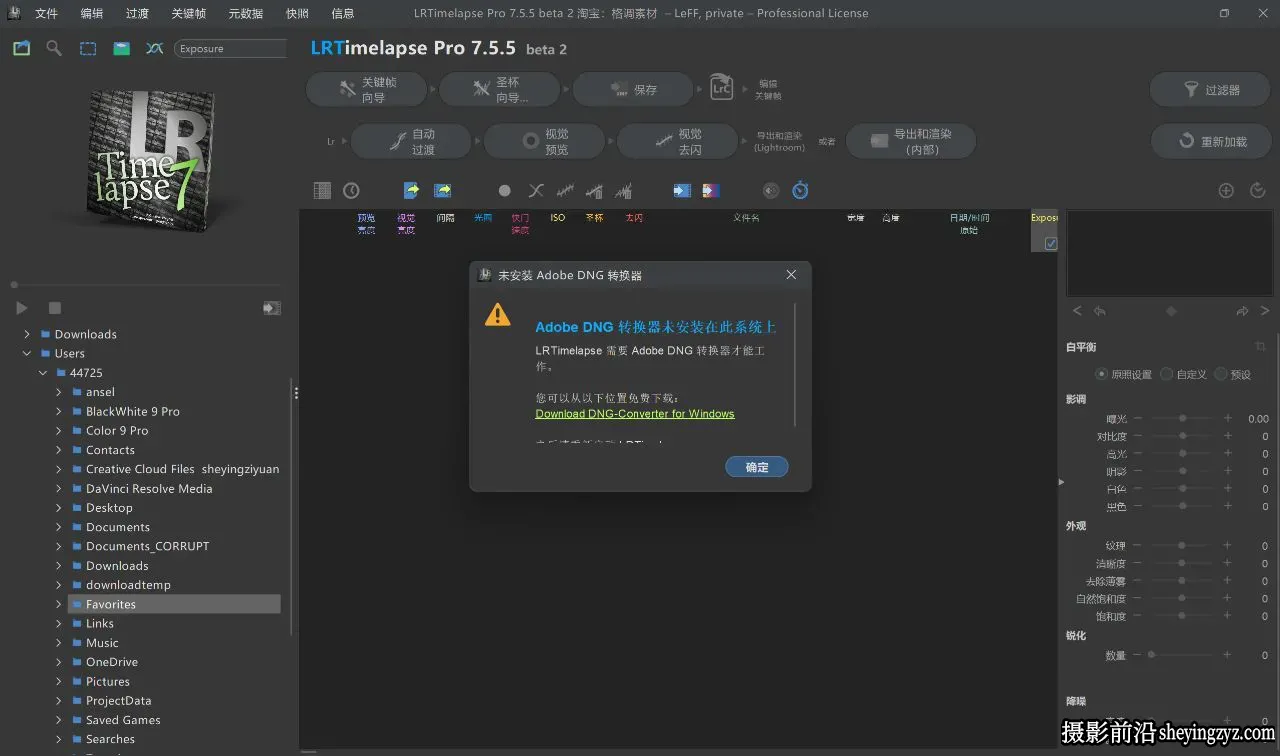Select the 原照设置 radio button
1280x756 pixels.
point(1102,374)
